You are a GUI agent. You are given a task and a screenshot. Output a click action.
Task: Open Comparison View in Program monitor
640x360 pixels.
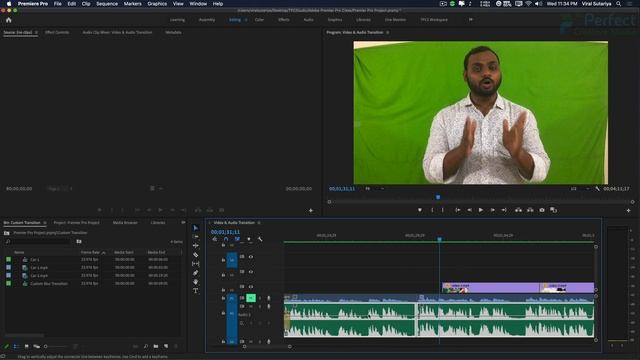pyautogui.click(x=553, y=210)
